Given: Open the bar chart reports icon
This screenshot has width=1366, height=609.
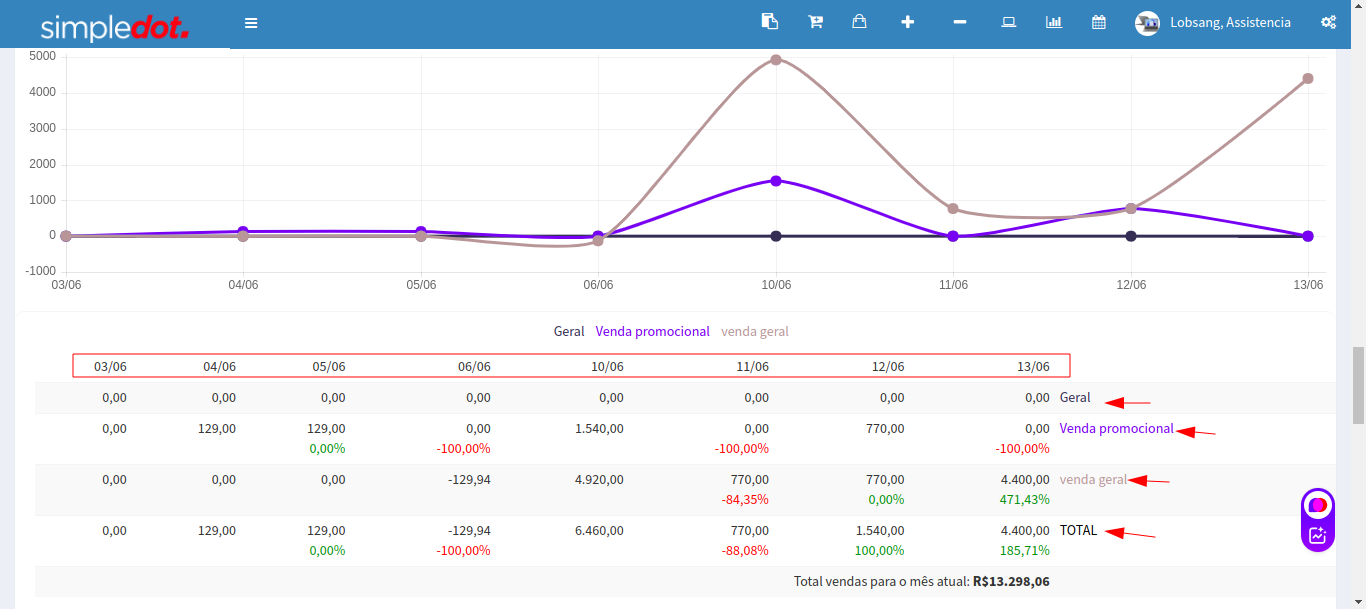Looking at the screenshot, I should [1054, 22].
